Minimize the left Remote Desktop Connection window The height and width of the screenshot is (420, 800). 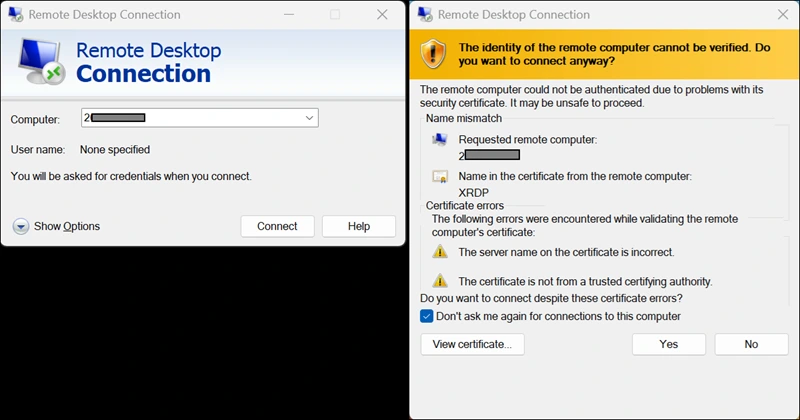coord(289,14)
